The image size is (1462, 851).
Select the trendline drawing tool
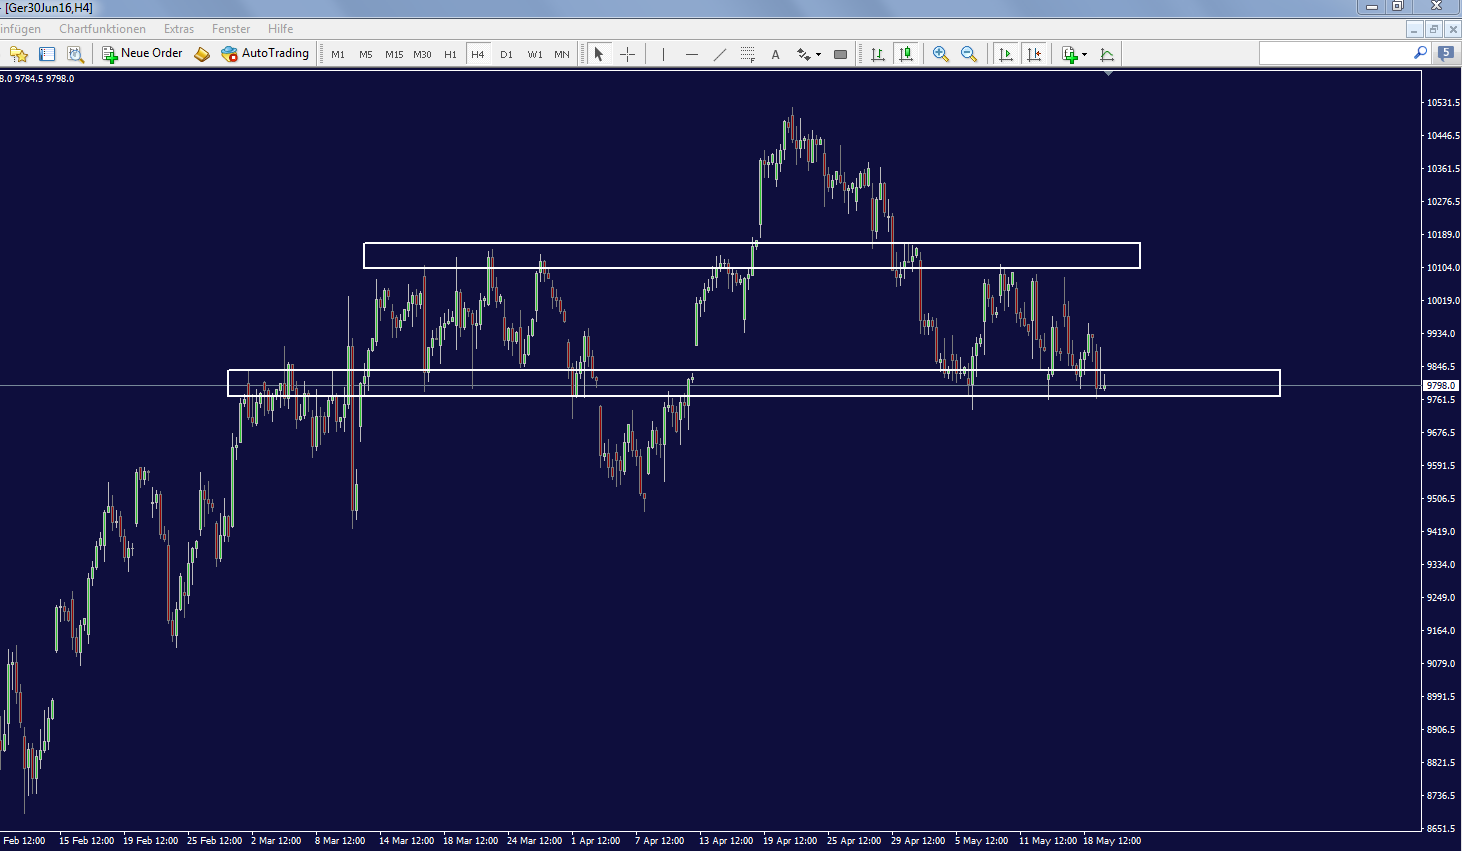point(719,54)
